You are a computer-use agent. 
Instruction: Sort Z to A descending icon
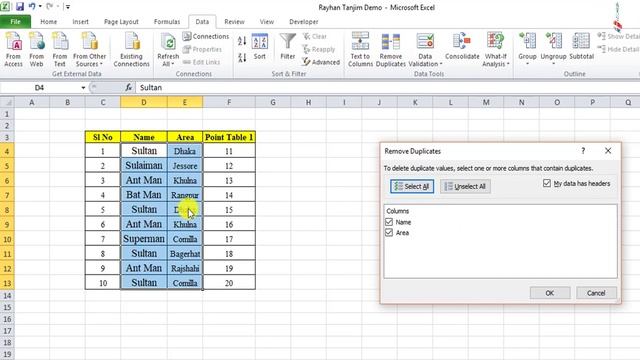coord(242,58)
